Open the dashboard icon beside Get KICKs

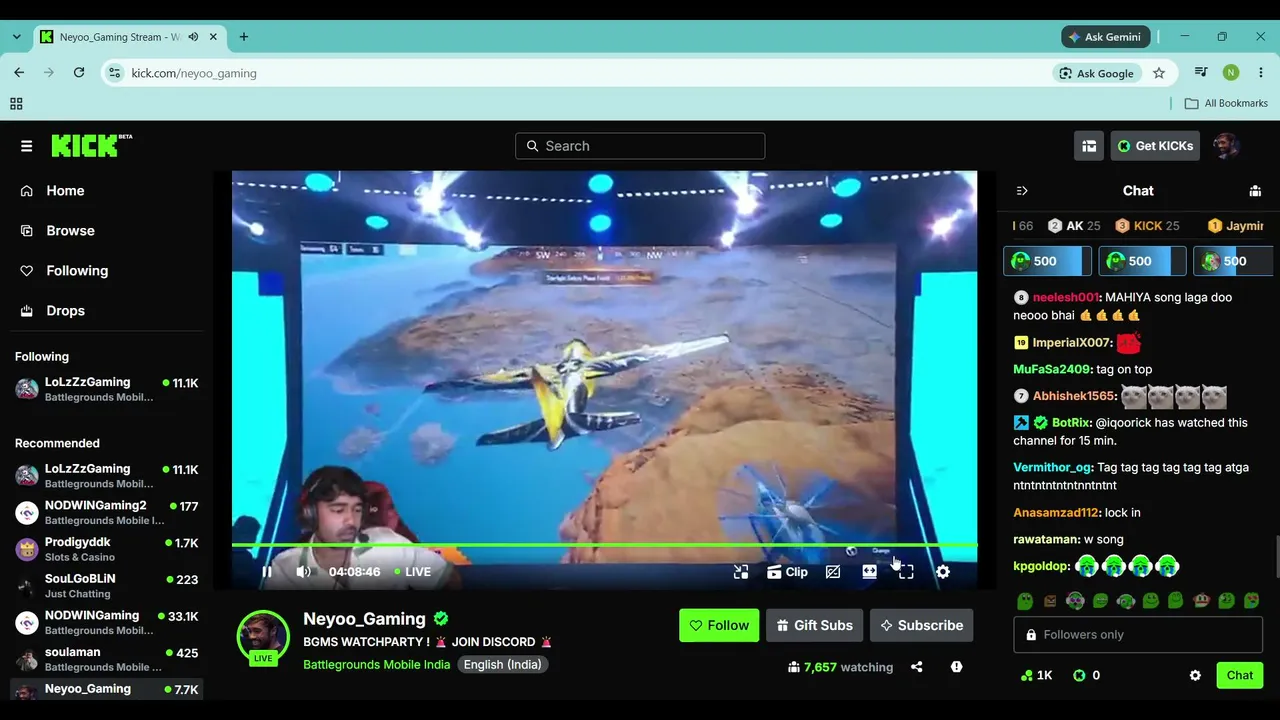point(1089,146)
